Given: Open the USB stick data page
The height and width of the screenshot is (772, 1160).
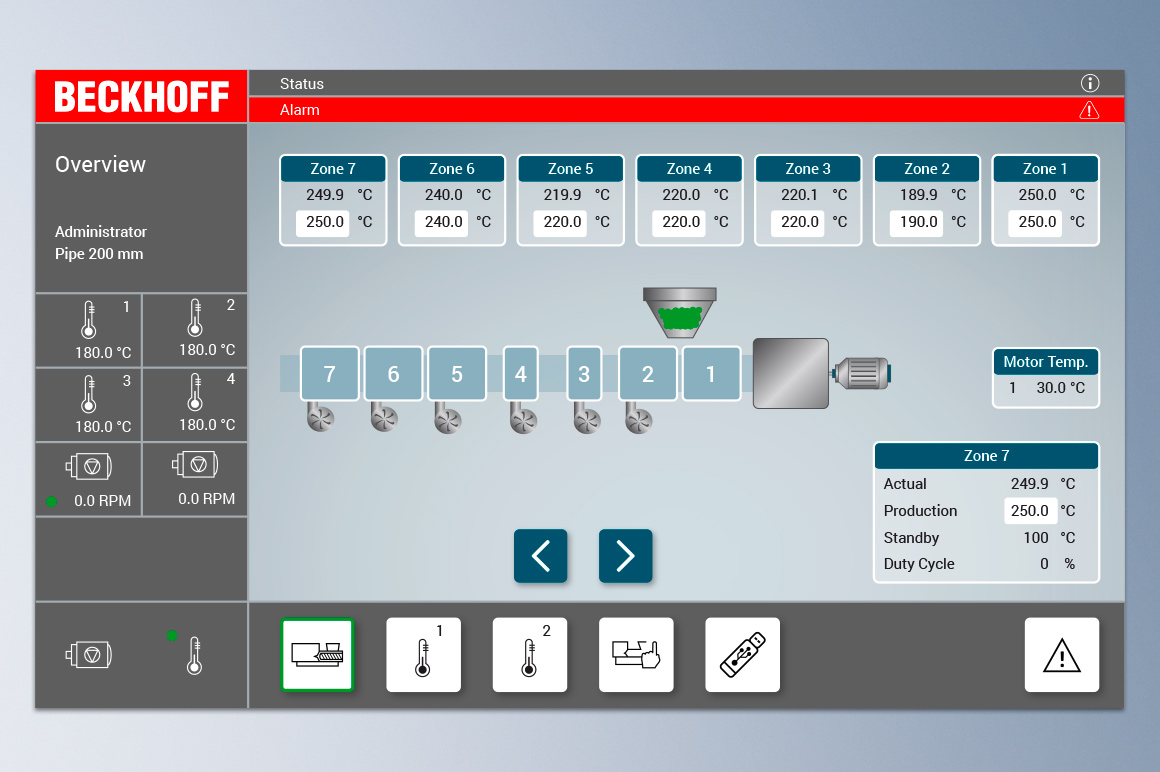Looking at the screenshot, I should click(x=742, y=655).
